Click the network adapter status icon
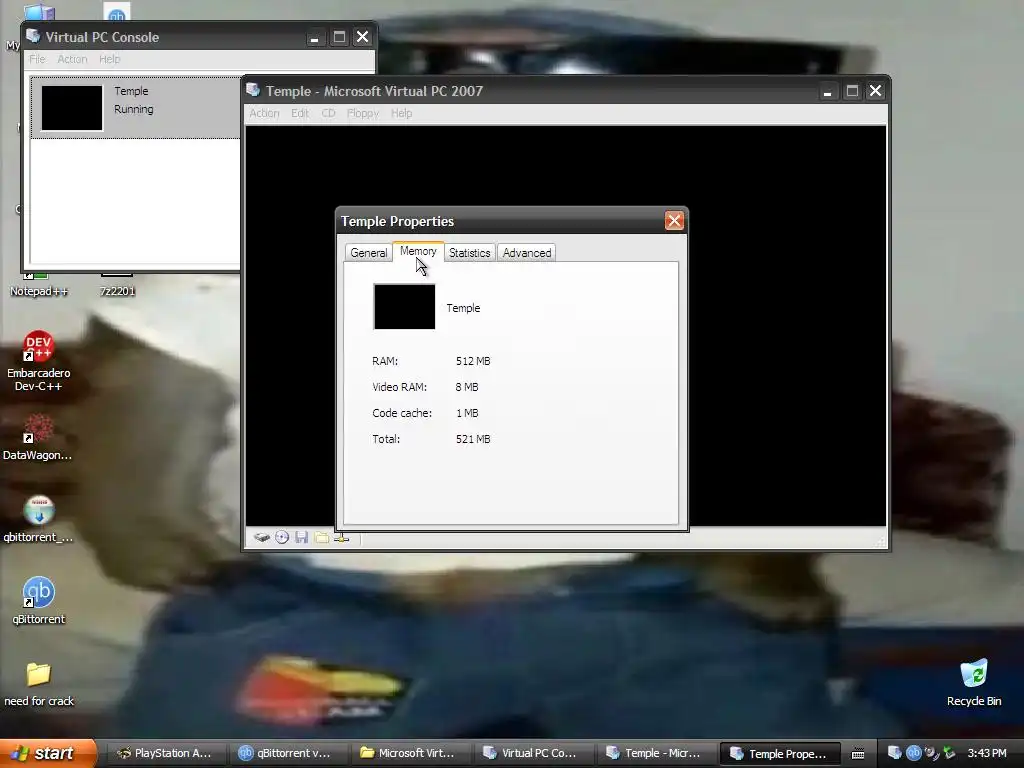Viewport: 1024px width, 768px height. coord(342,538)
